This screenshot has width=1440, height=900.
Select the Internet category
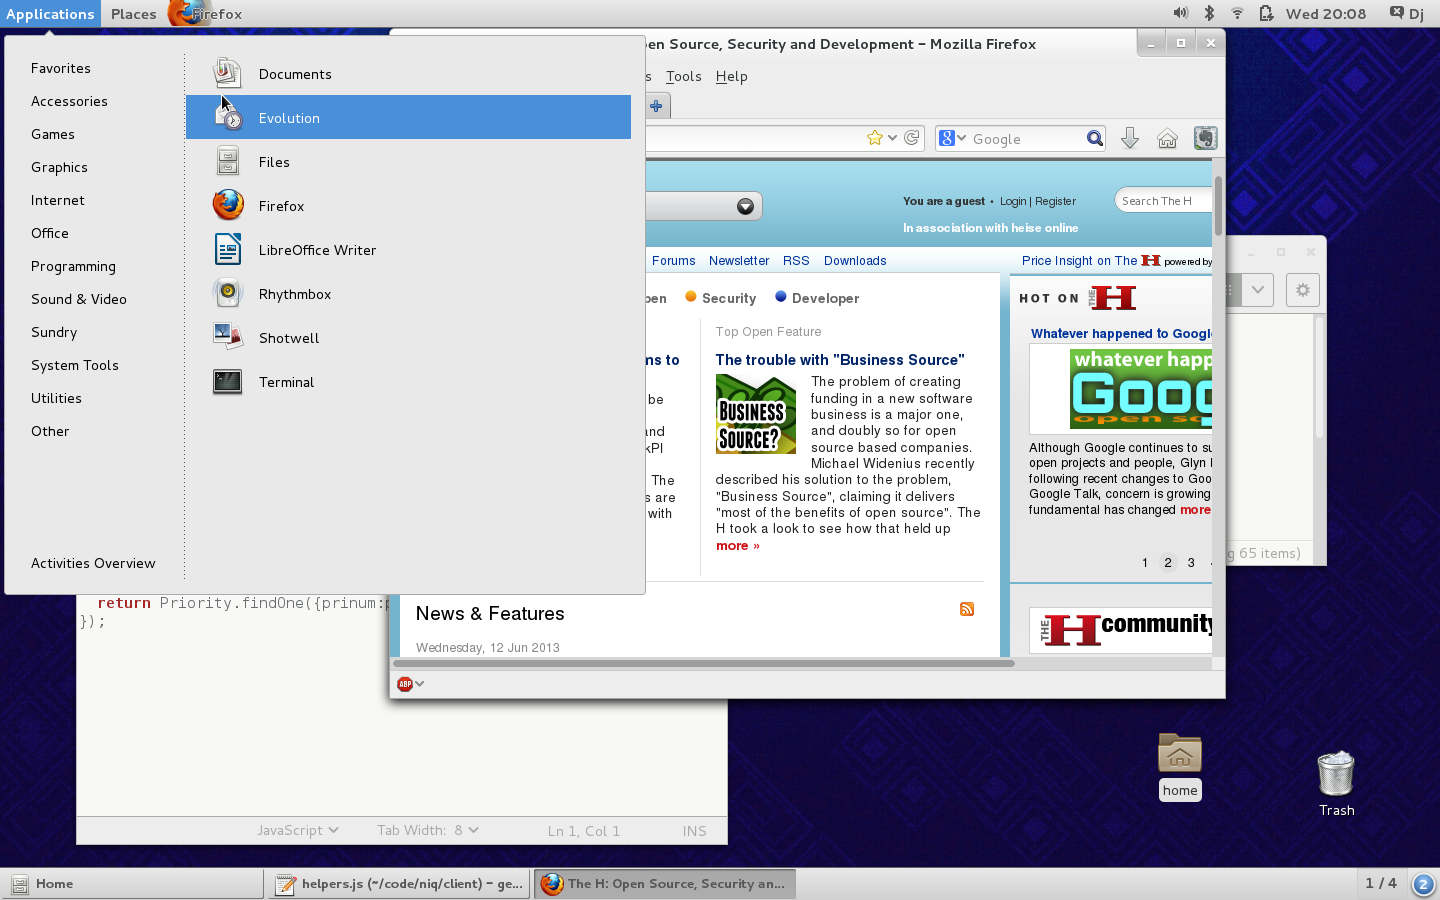click(x=58, y=200)
